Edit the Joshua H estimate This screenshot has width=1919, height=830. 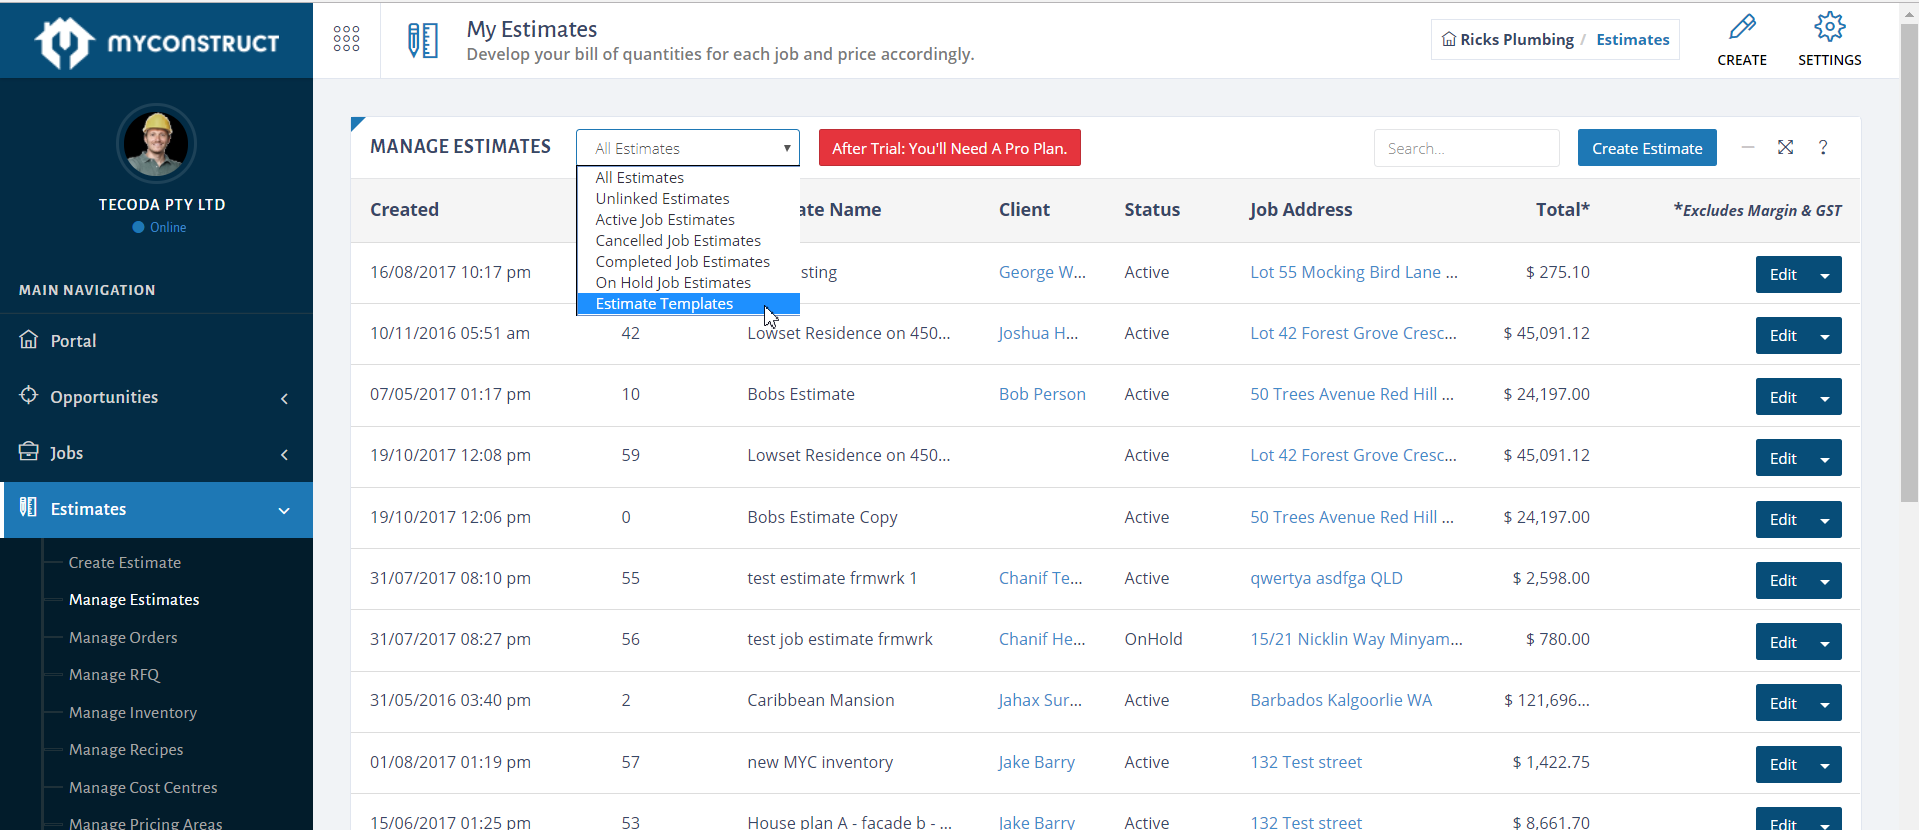pos(1783,336)
